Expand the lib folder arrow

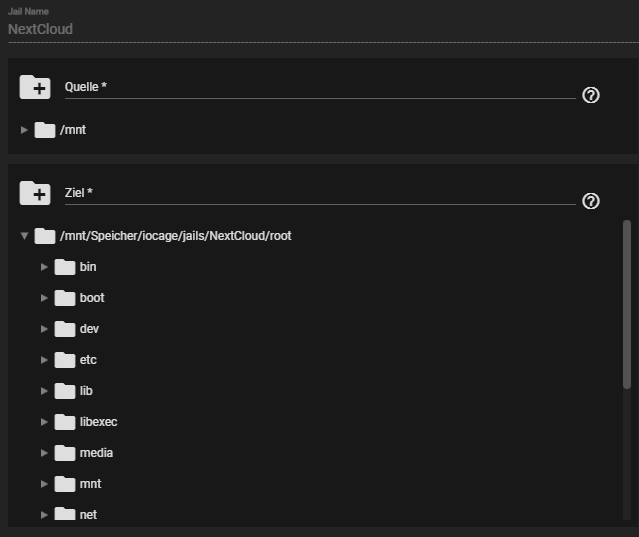coord(44,391)
